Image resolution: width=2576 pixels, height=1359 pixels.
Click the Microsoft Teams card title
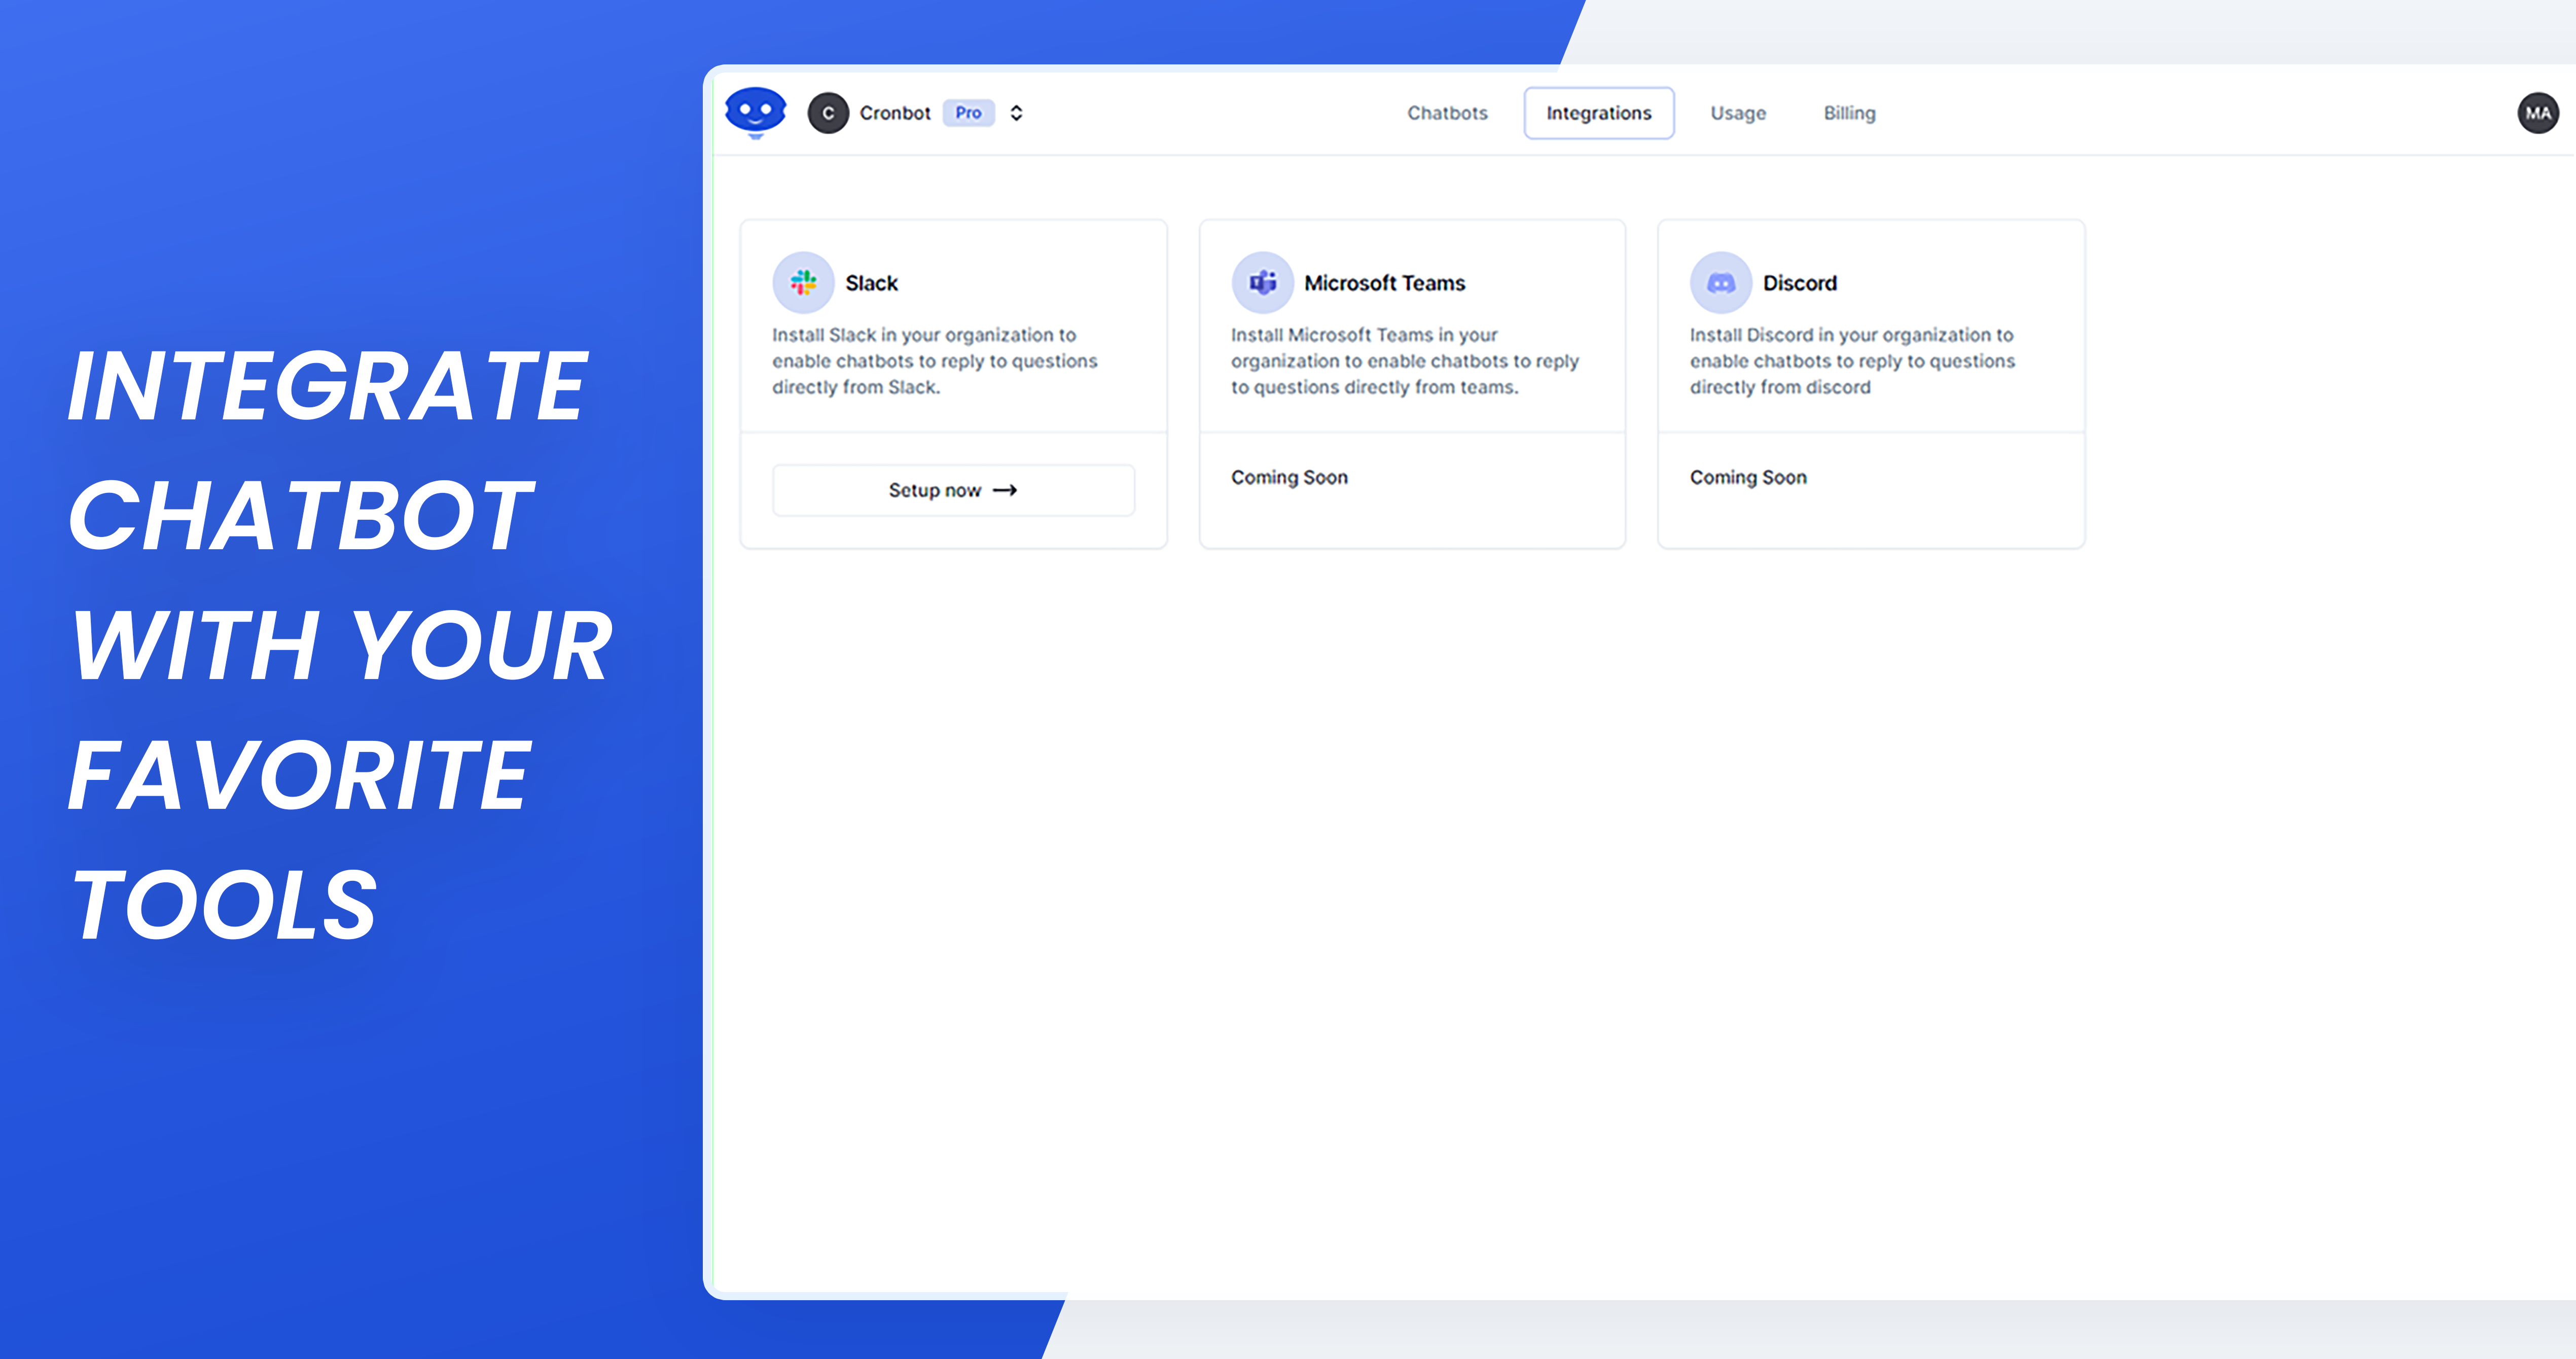pyautogui.click(x=1384, y=283)
